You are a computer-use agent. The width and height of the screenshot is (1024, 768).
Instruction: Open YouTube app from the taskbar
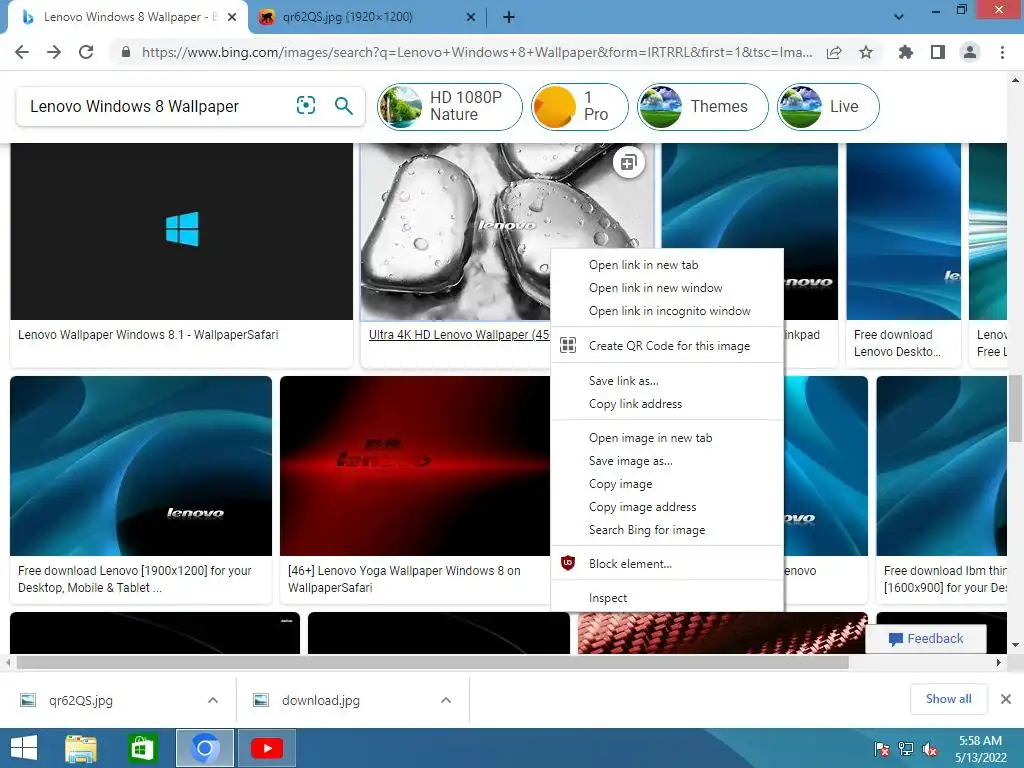tap(266, 748)
